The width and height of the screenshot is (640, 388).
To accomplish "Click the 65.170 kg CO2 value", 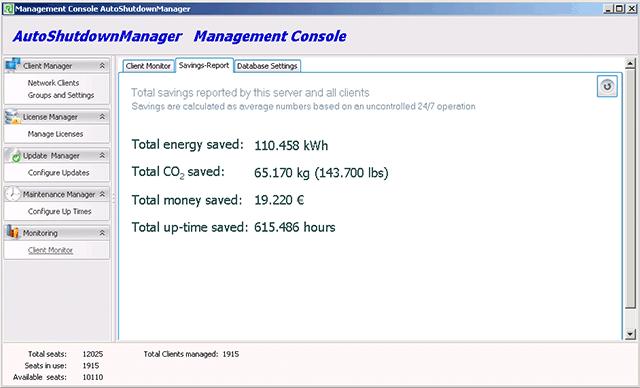I will (x=321, y=173).
